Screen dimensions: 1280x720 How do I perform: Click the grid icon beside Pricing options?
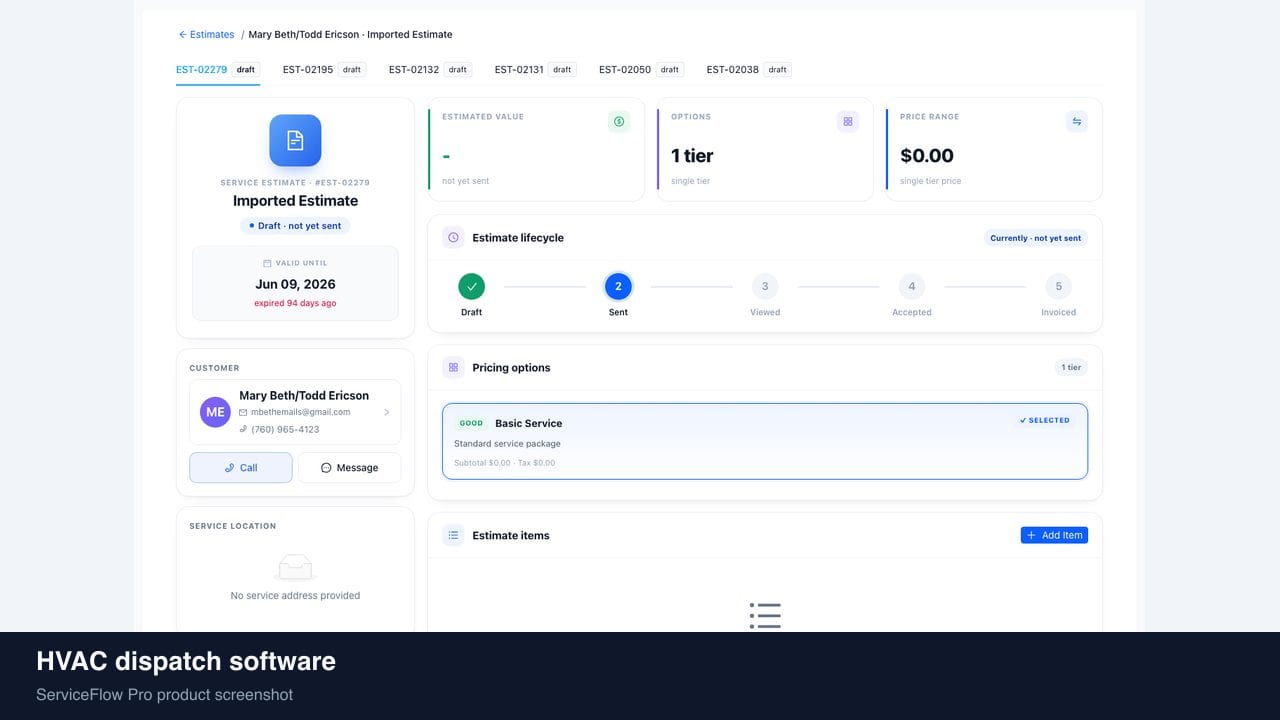[453, 368]
